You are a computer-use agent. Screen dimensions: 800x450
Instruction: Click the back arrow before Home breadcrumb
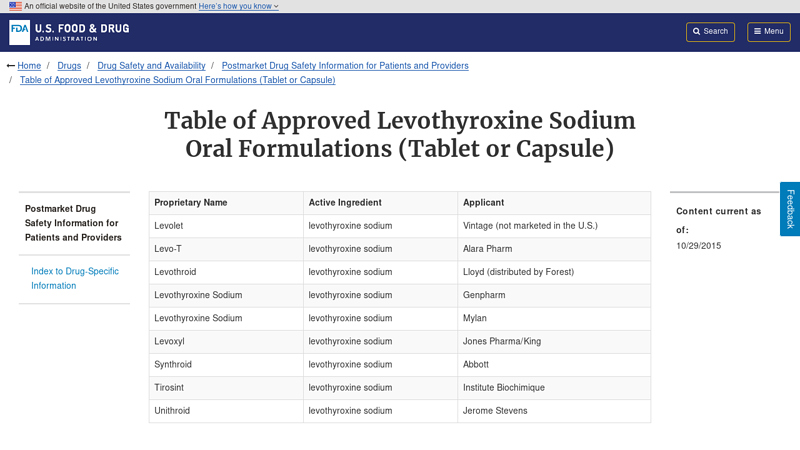pos(11,66)
